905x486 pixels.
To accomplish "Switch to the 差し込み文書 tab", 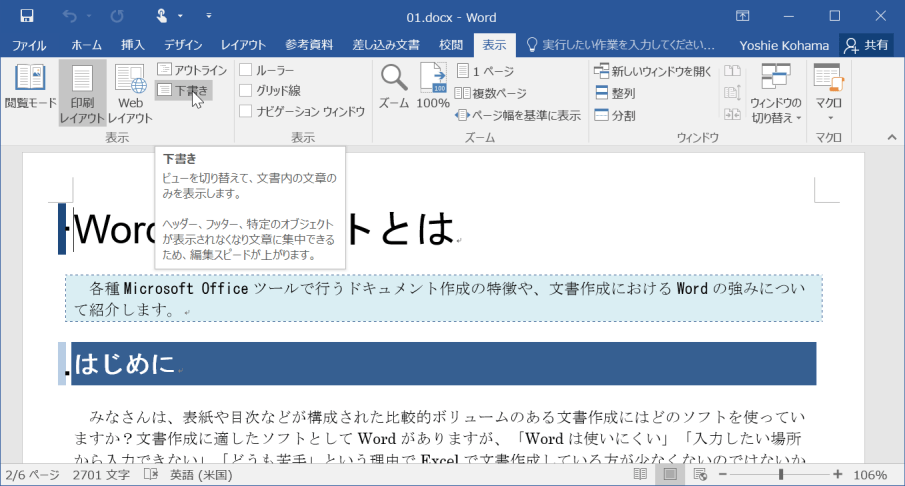I will tap(386, 45).
